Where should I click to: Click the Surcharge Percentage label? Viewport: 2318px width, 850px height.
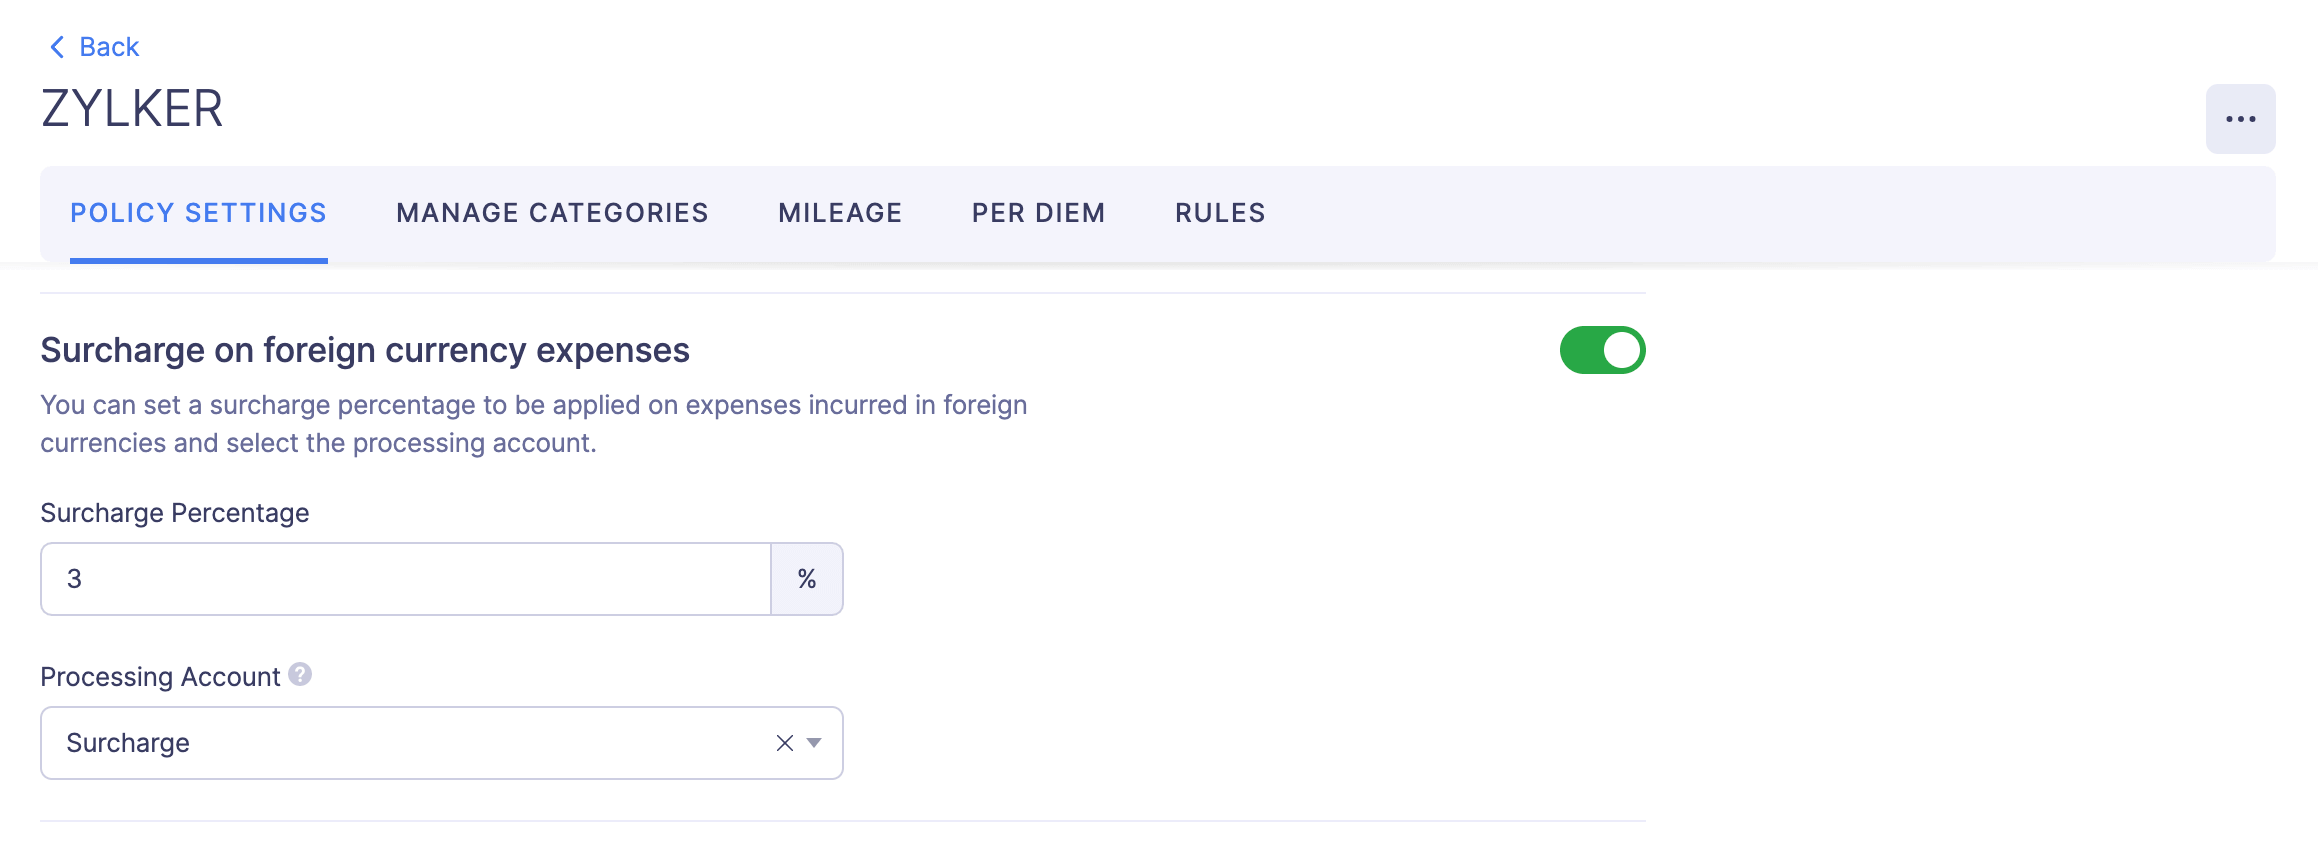coord(173,512)
